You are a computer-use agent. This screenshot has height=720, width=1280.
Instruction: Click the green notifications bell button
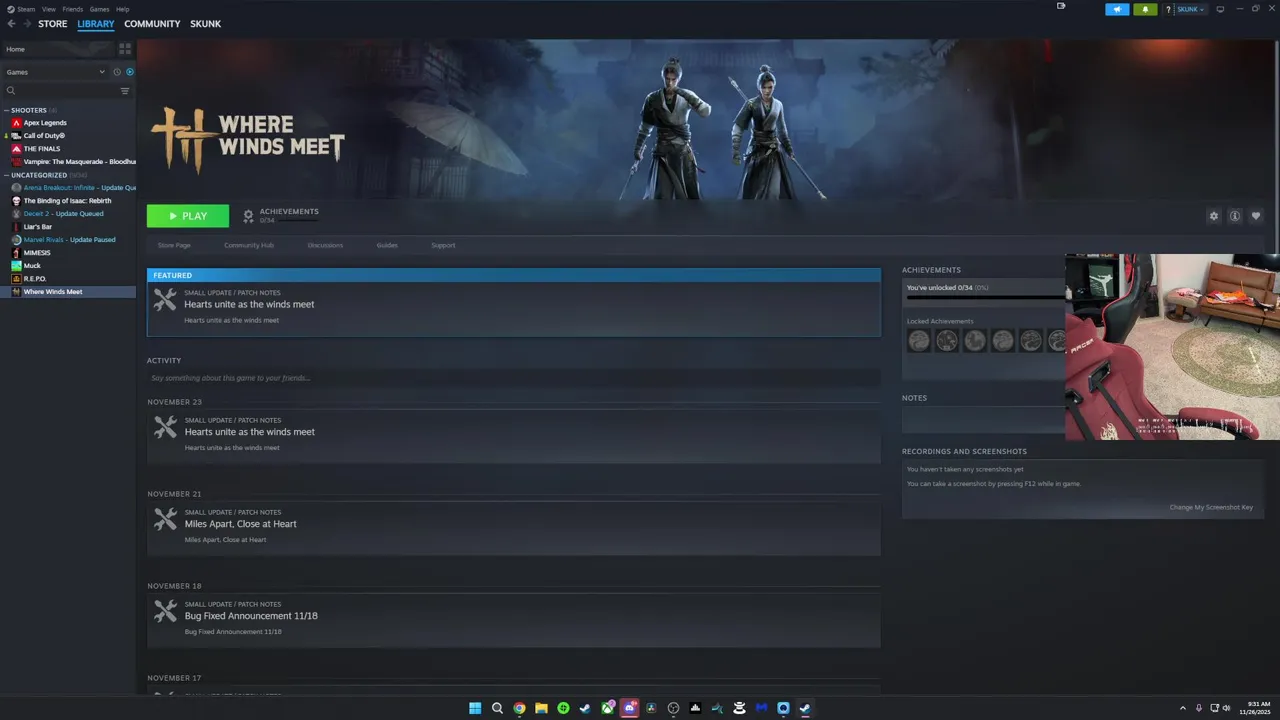point(1145,9)
